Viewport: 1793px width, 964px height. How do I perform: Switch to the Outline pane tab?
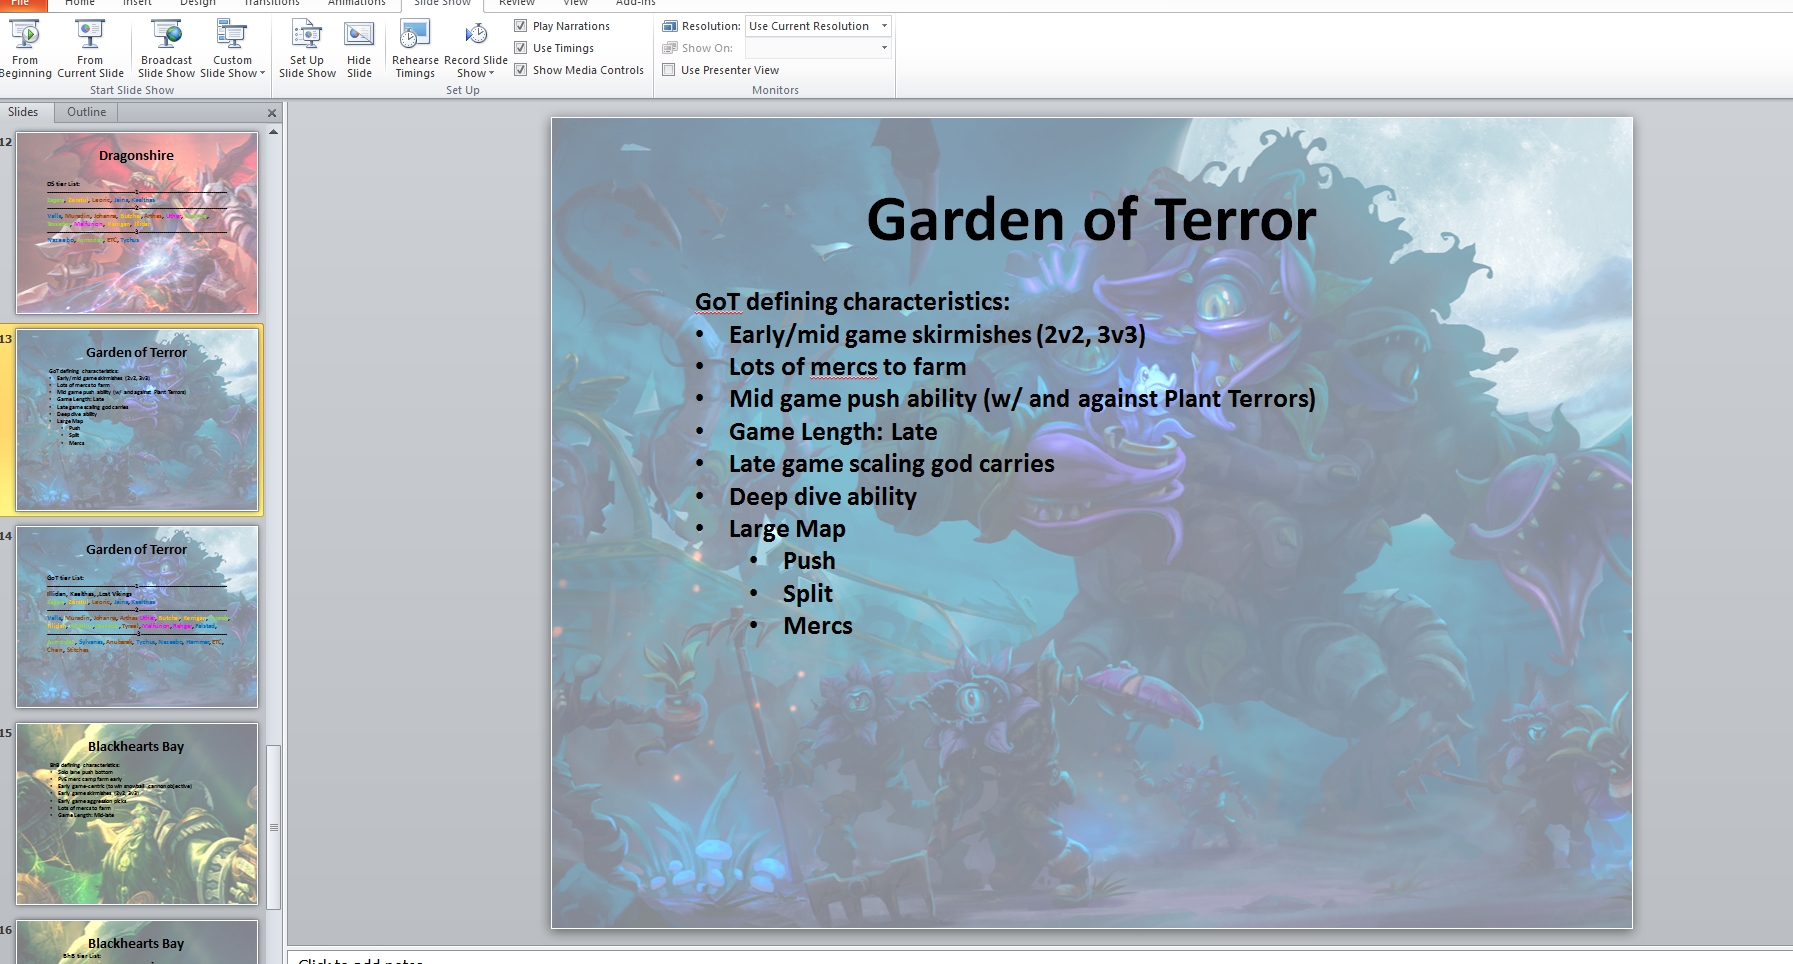click(86, 112)
